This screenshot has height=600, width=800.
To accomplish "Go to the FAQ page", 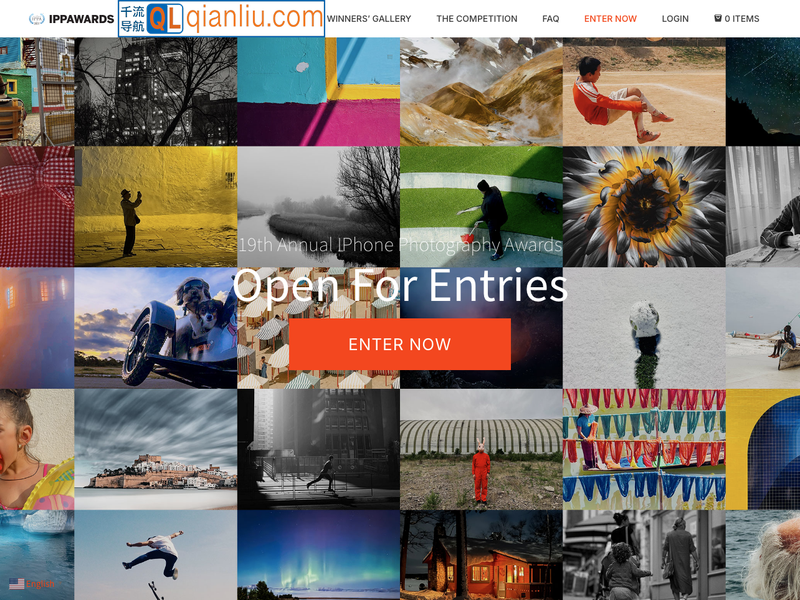I will coord(551,19).
